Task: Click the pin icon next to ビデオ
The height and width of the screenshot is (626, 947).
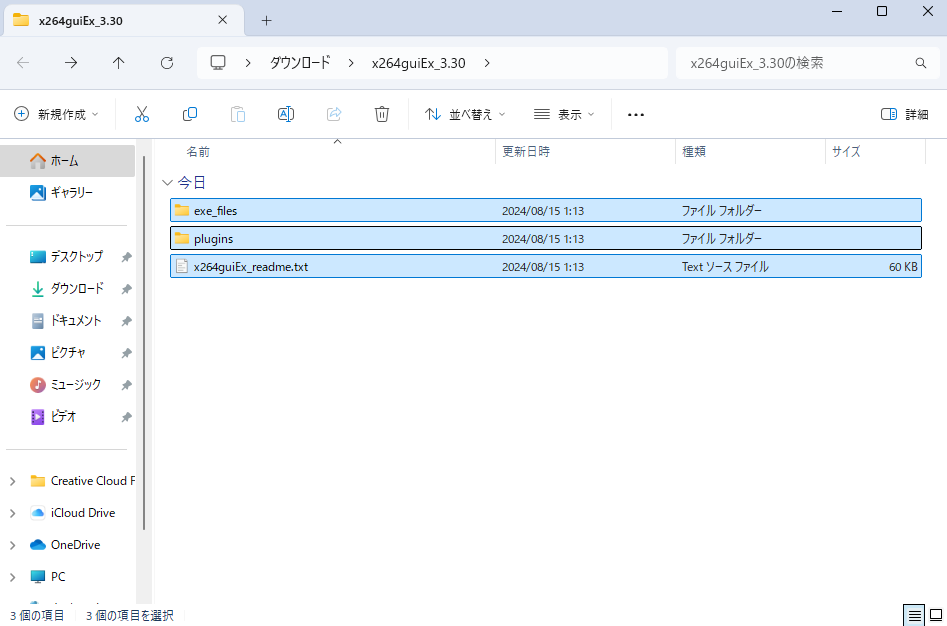Action: coord(126,417)
